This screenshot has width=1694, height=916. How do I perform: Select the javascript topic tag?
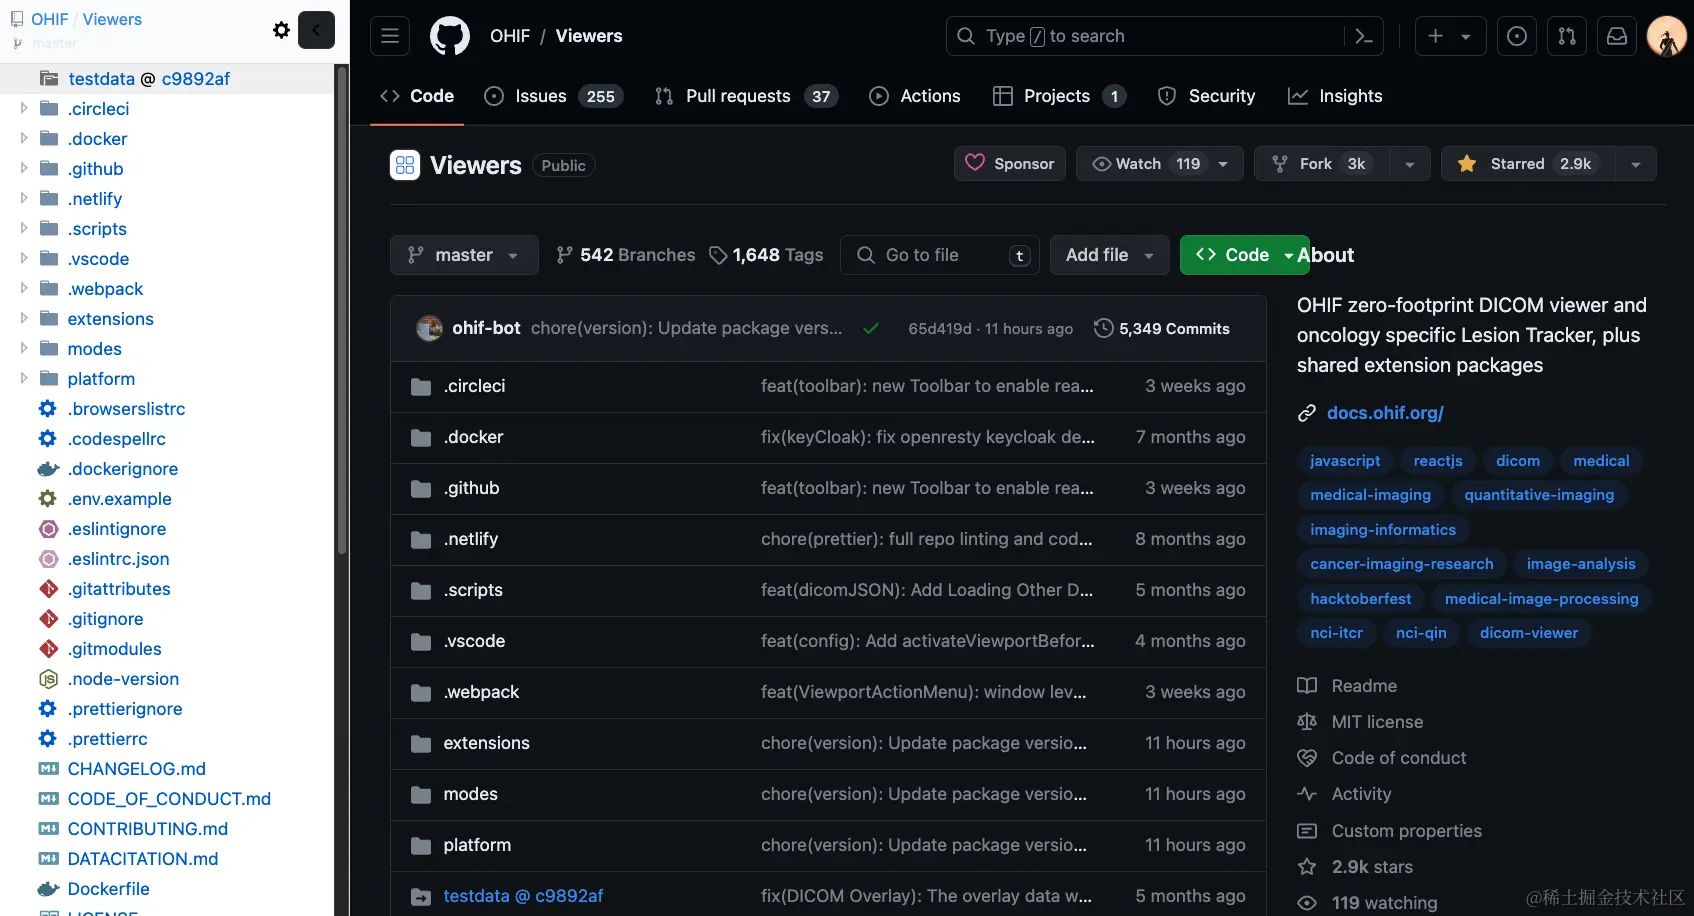click(x=1345, y=461)
